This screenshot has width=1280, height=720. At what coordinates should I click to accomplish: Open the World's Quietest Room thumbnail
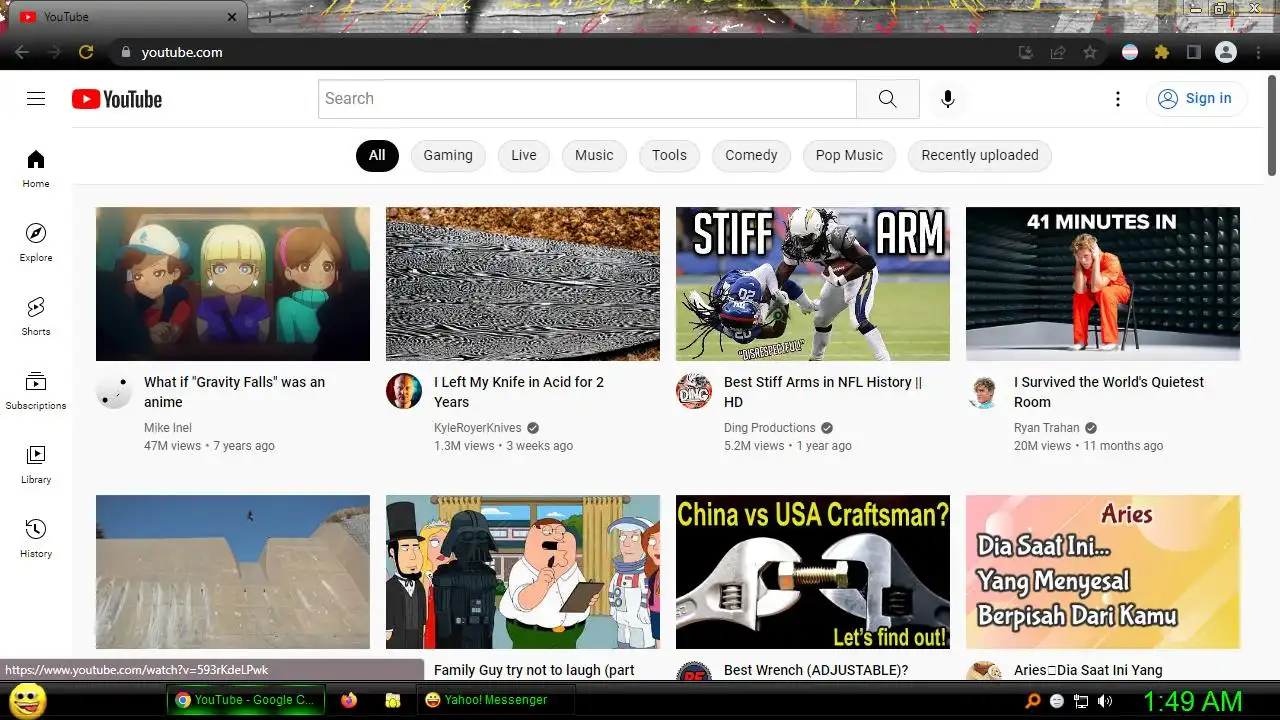point(1103,284)
